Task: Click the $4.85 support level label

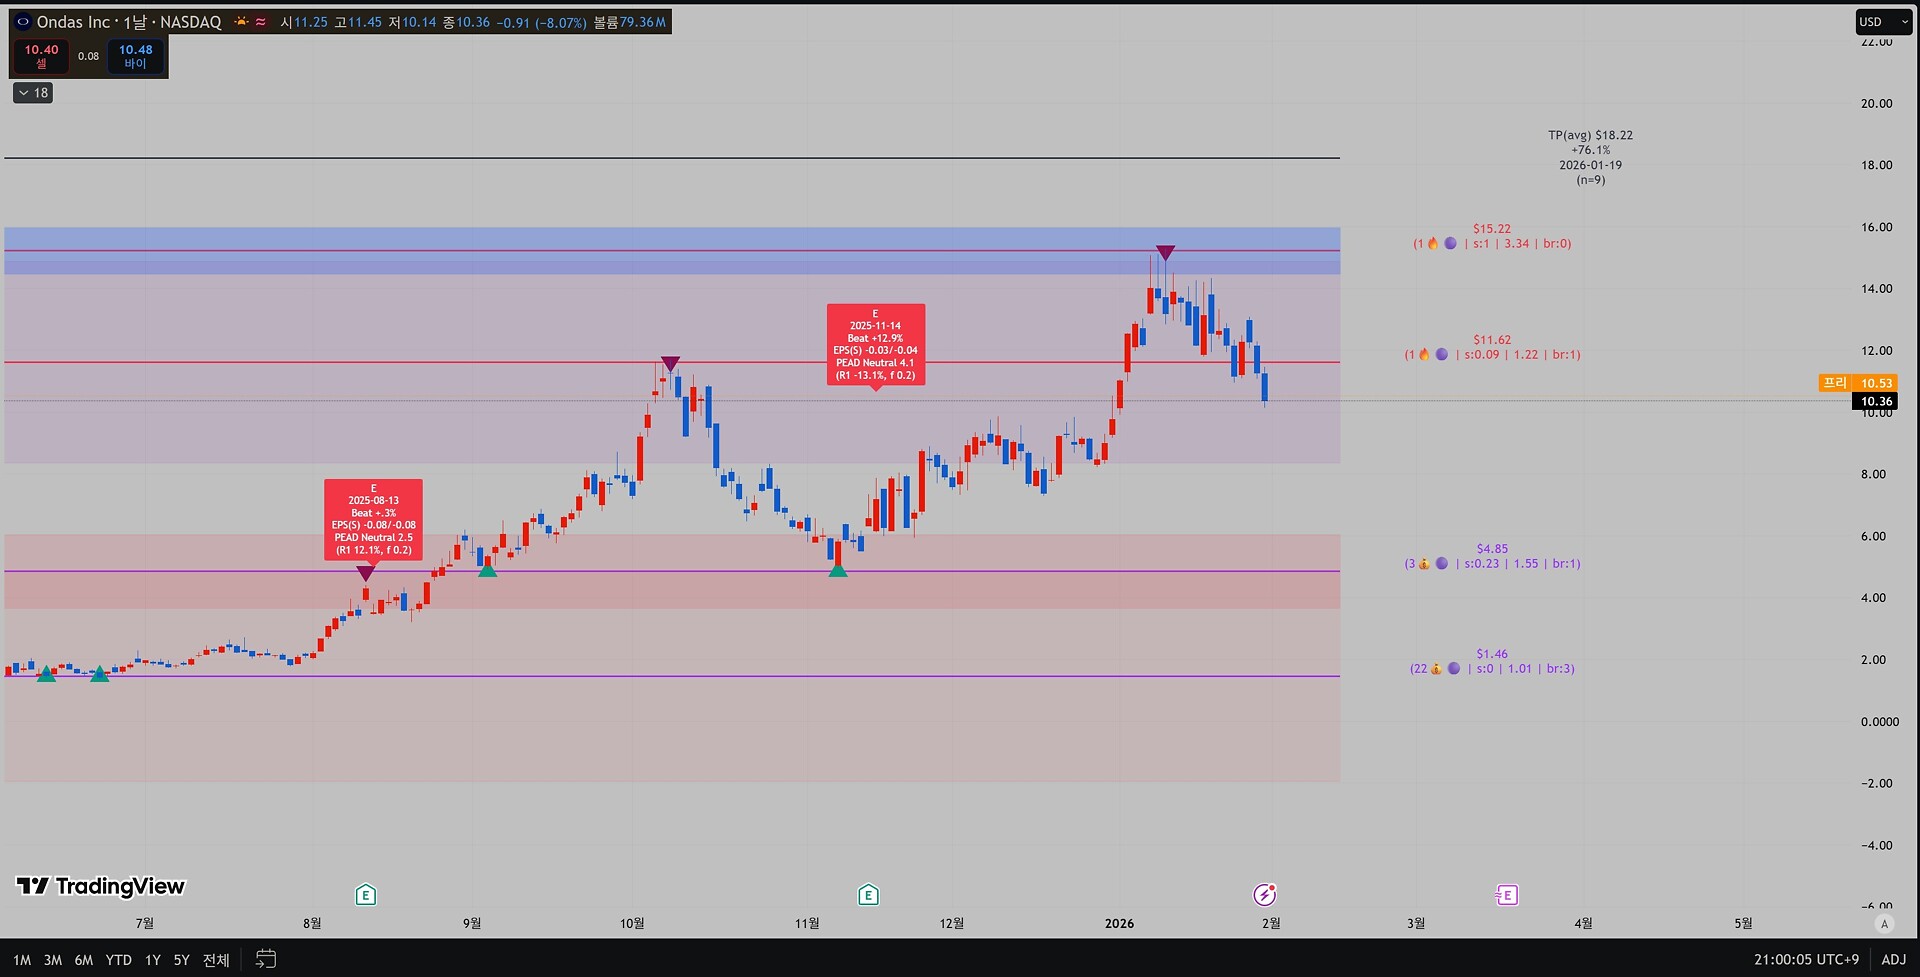Action: 1492,556
